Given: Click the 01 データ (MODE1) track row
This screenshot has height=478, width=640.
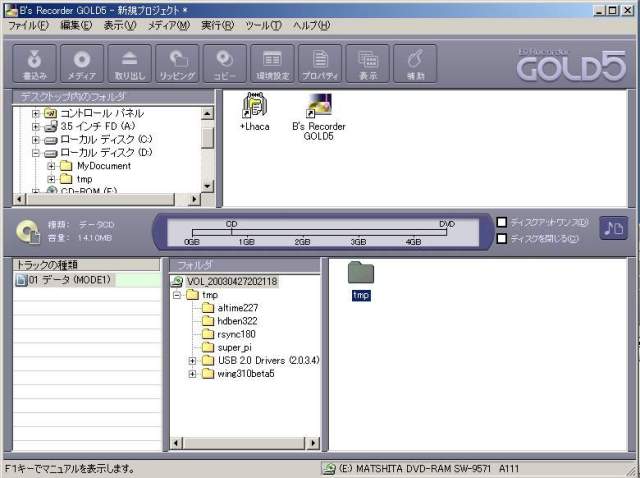Looking at the screenshot, I should pos(87,280).
